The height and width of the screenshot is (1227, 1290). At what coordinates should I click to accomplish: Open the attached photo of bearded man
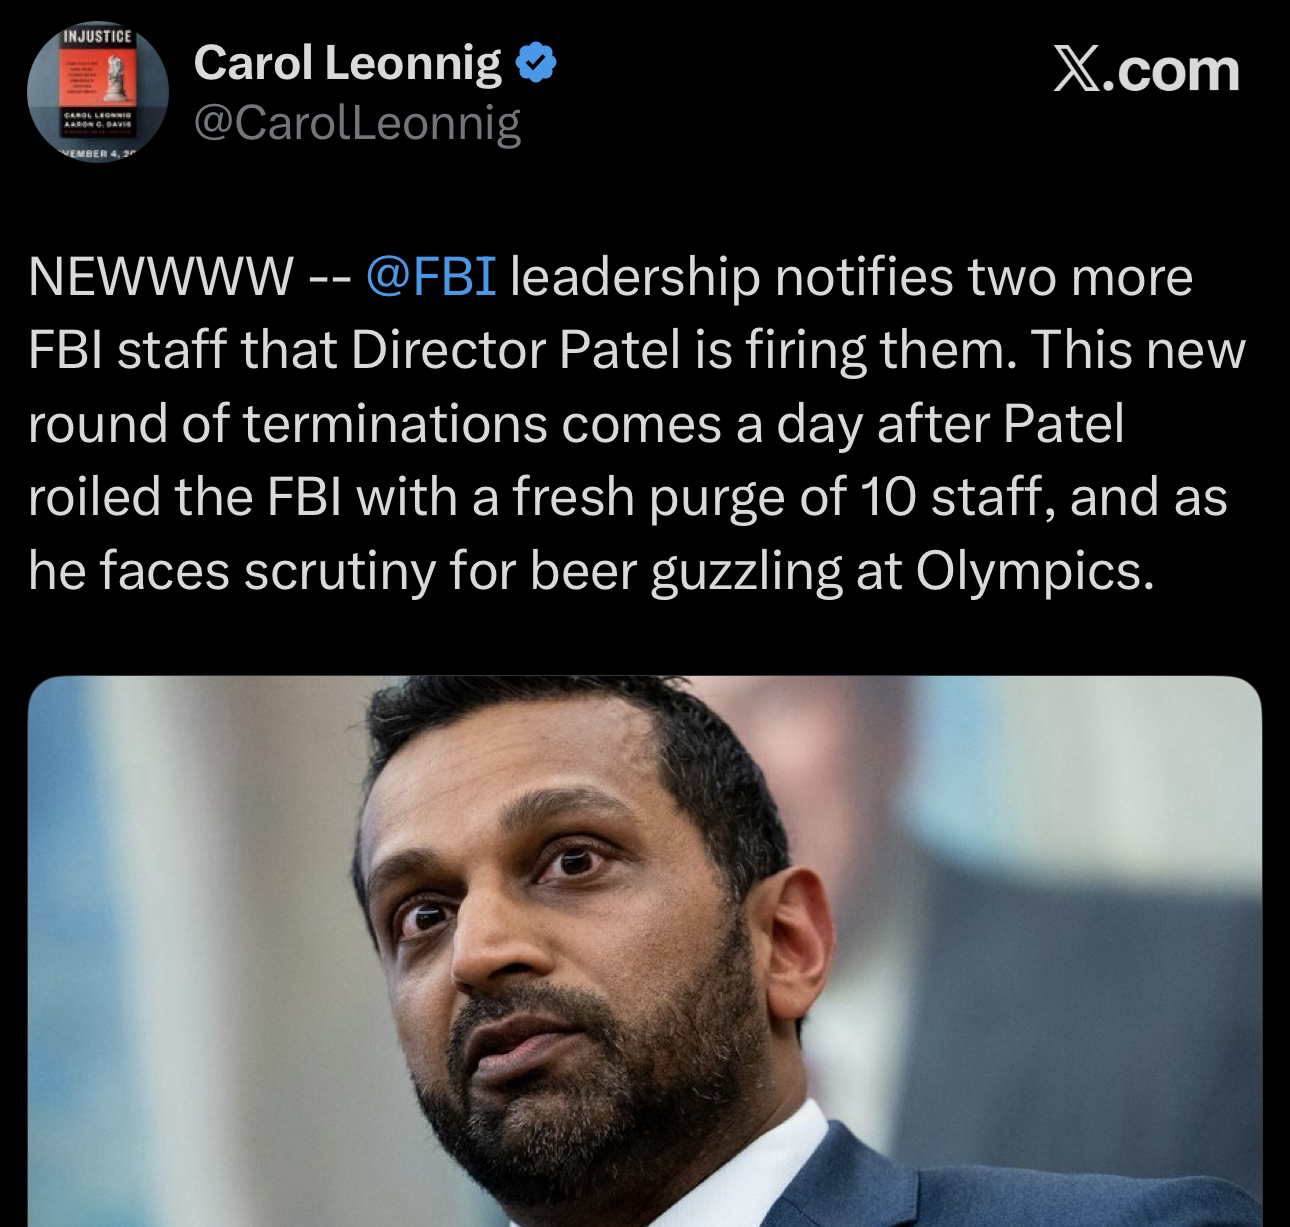[x=645, y=951]
